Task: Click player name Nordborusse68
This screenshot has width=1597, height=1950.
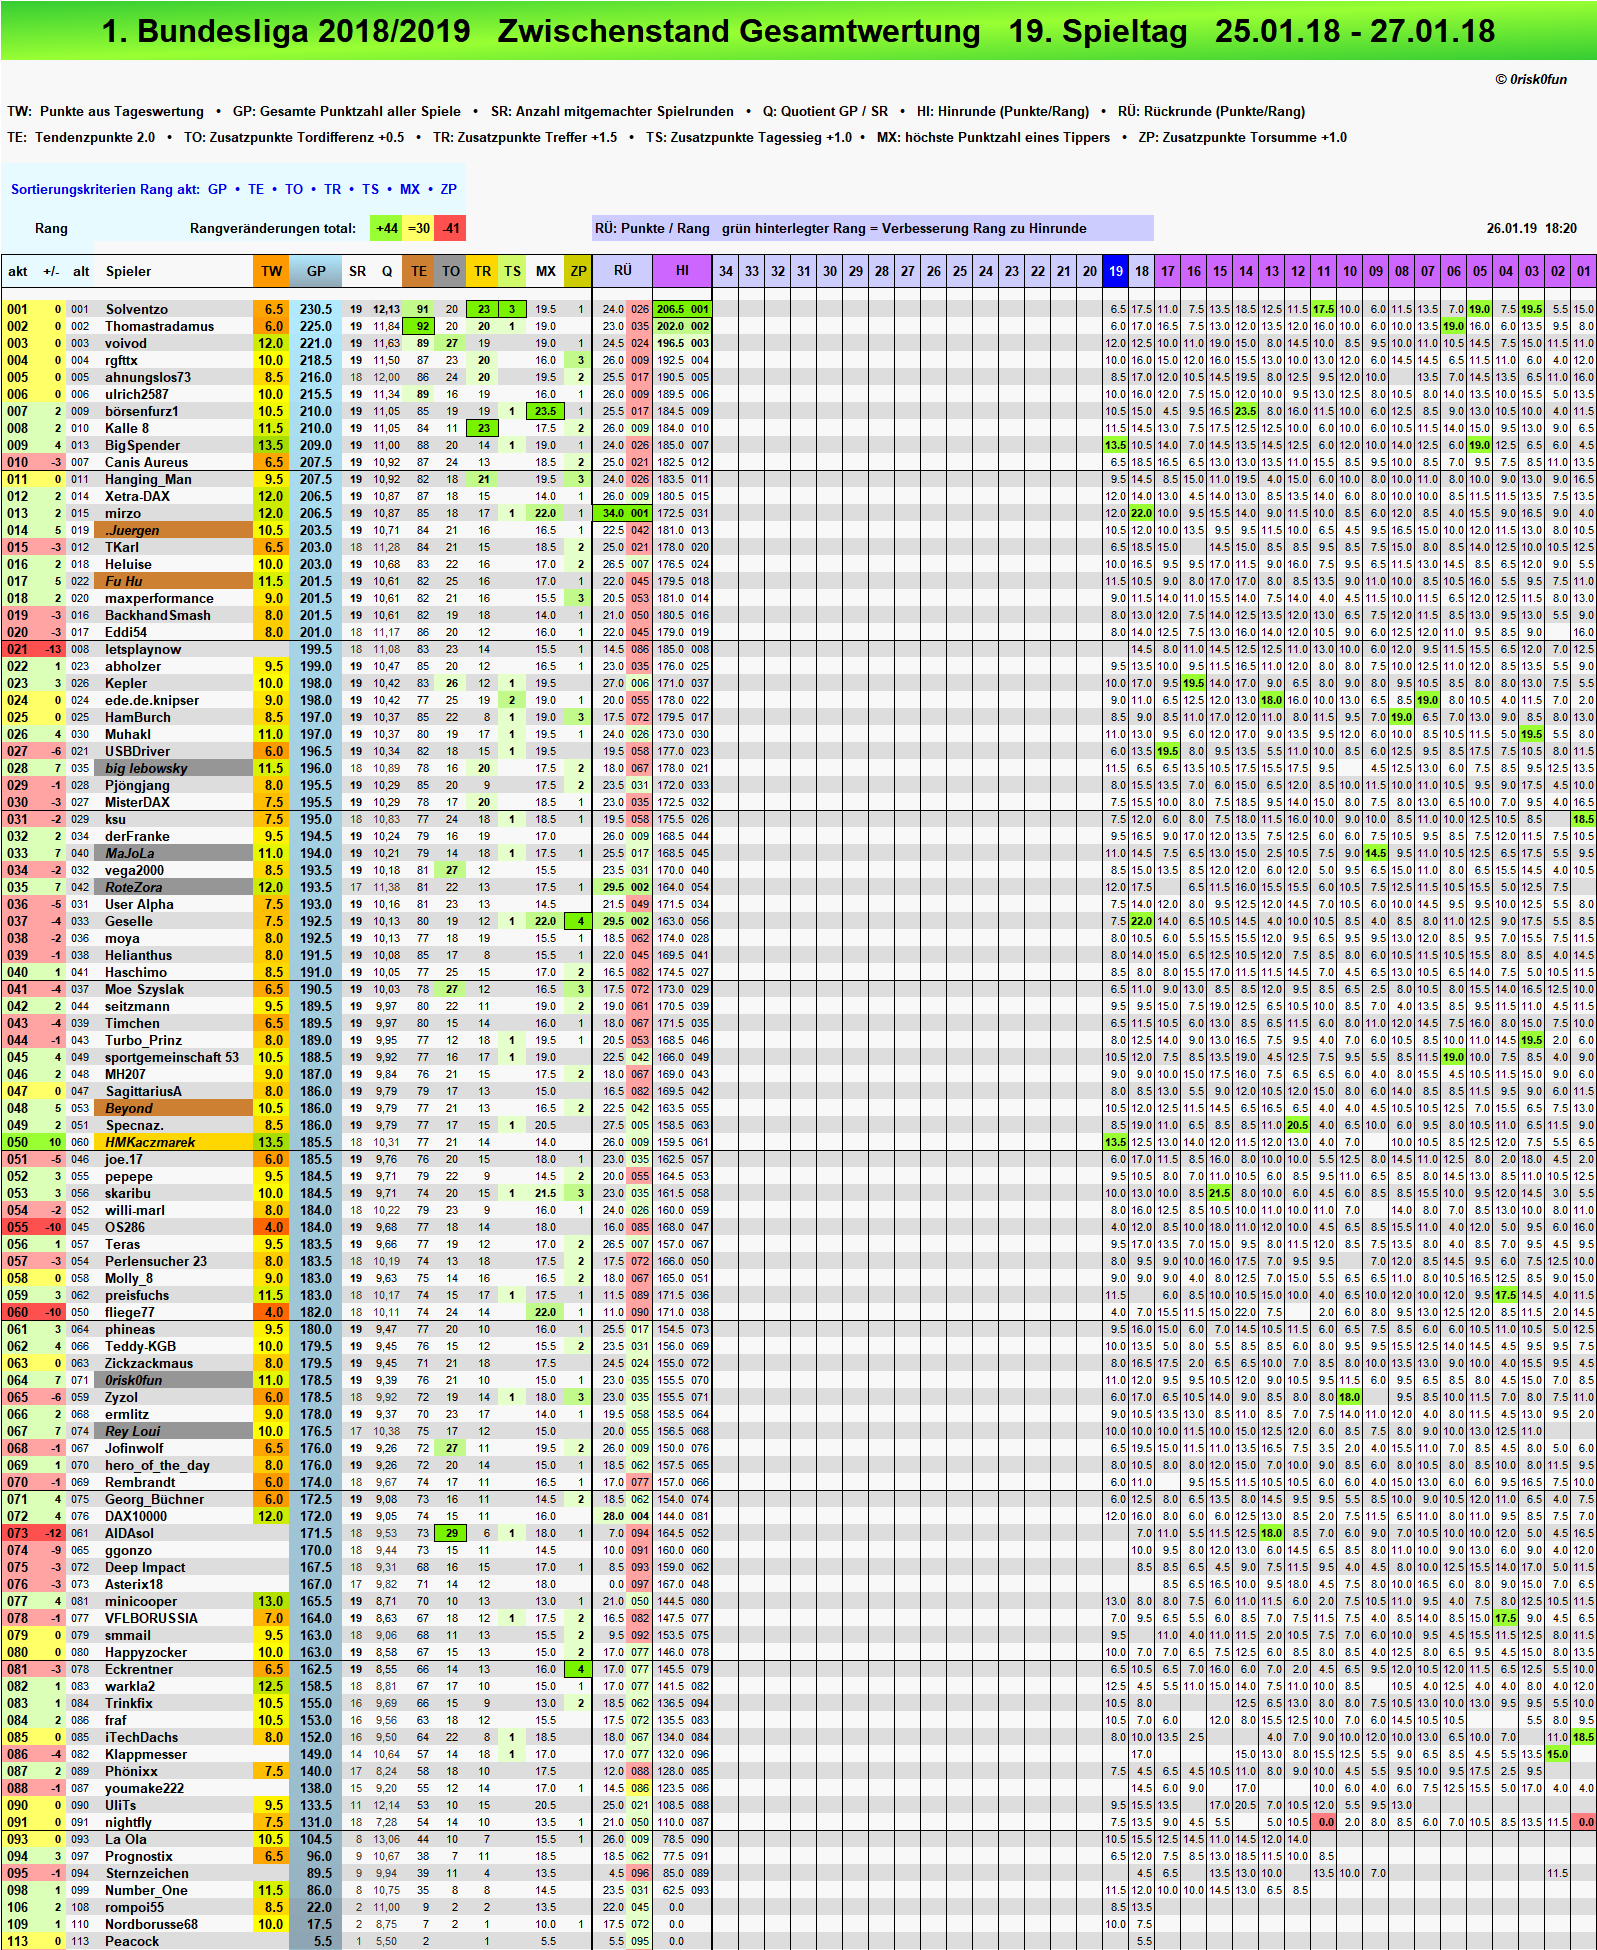Action: [x=151, y=1924]
